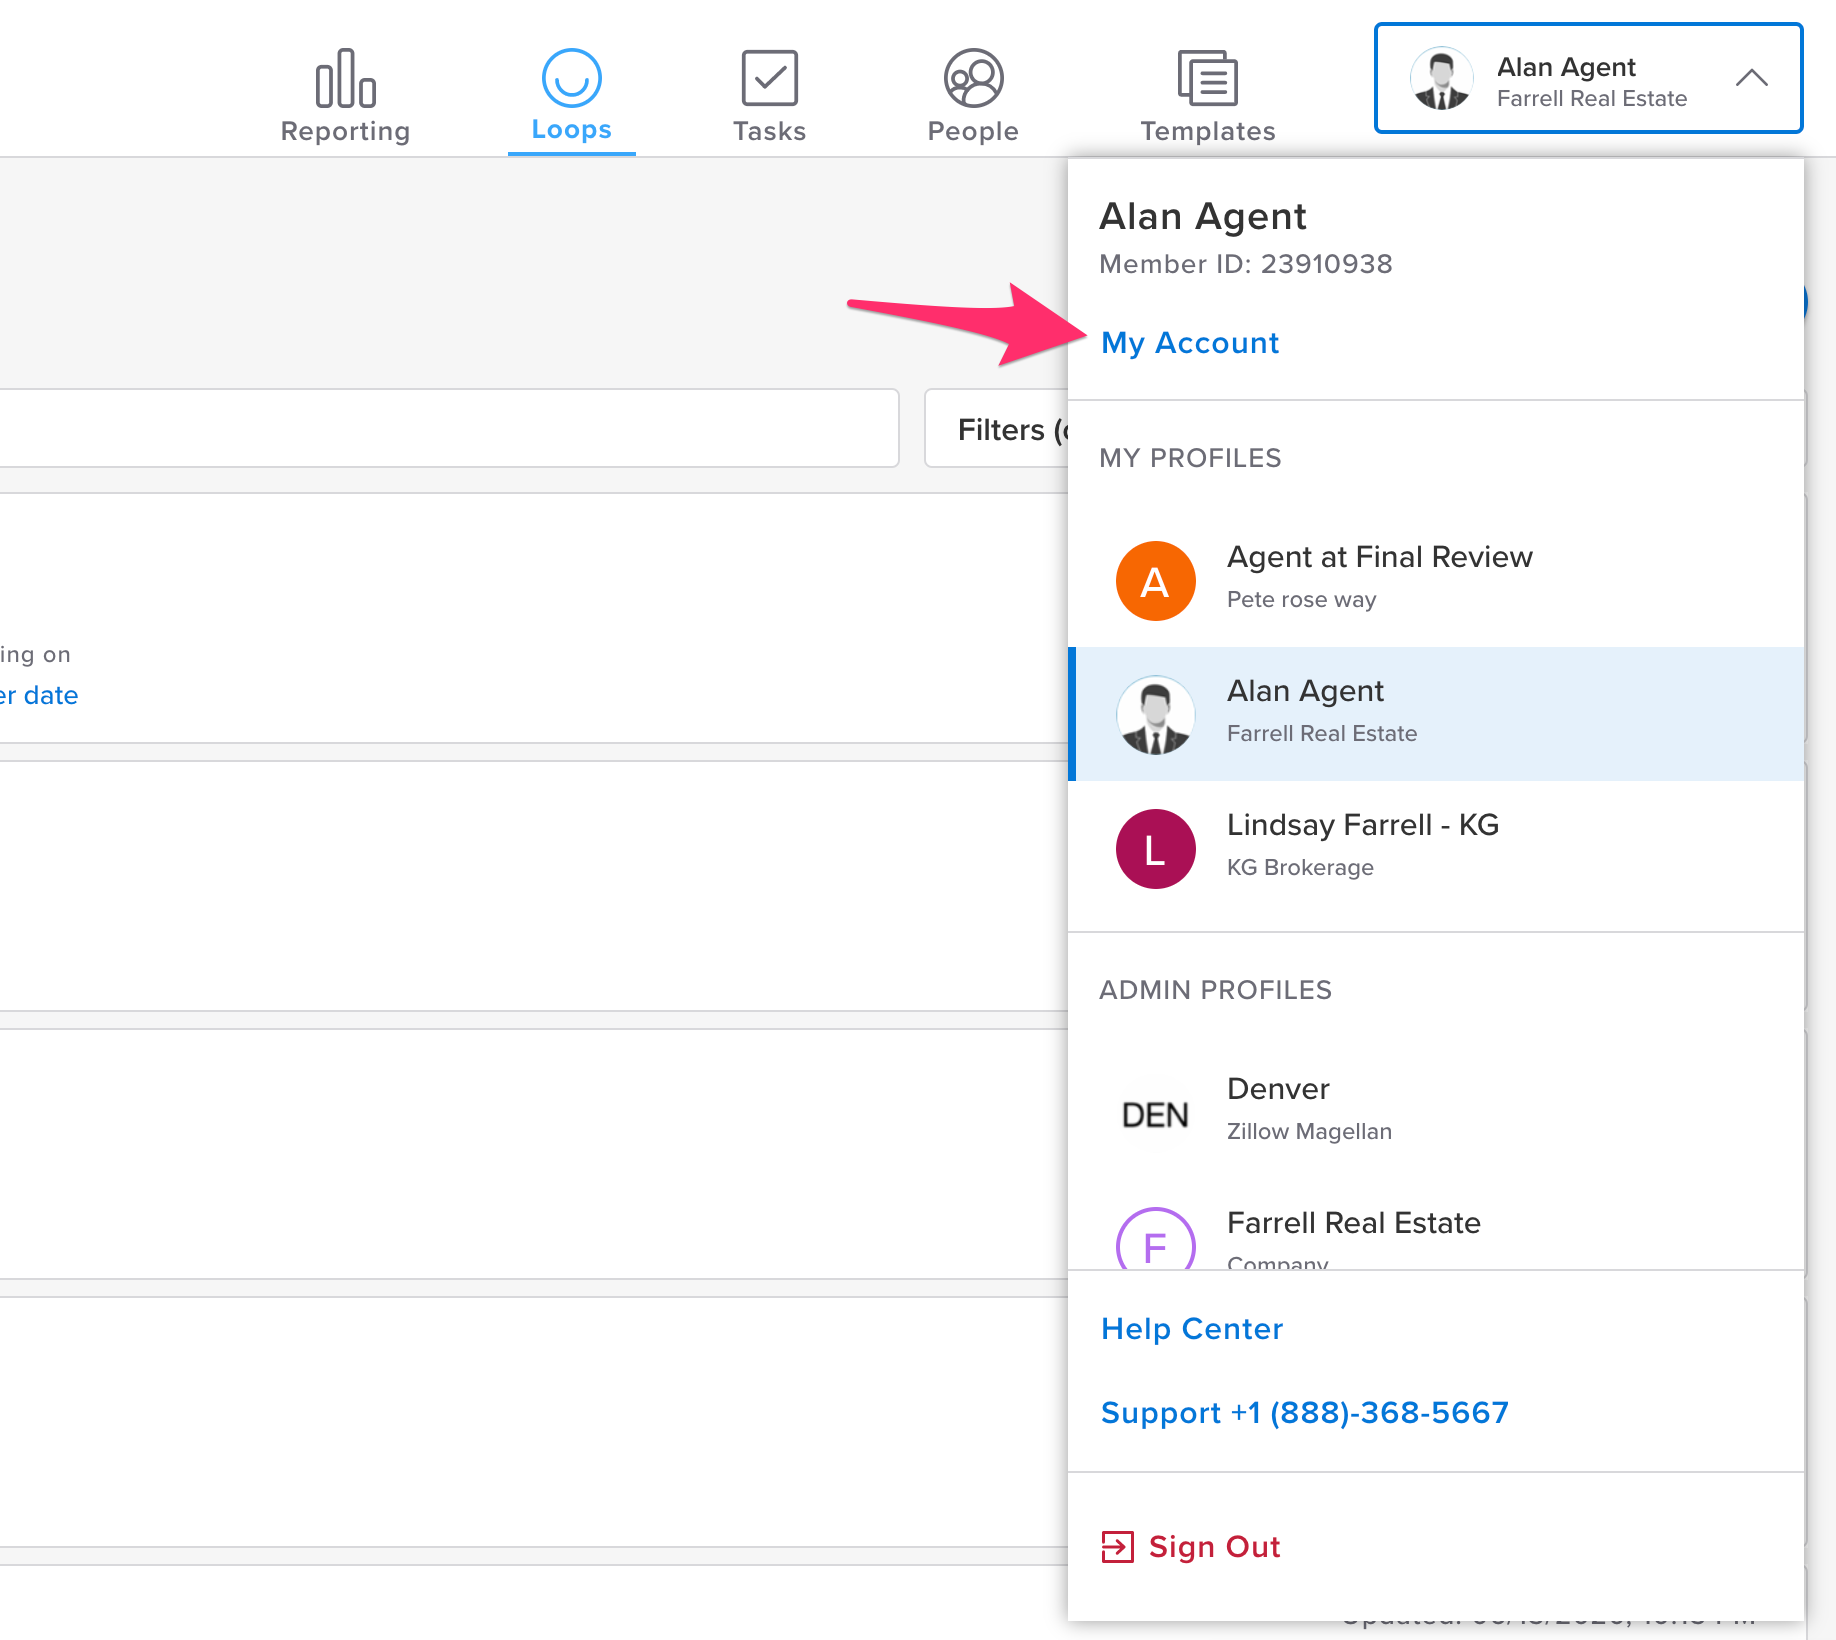Click the DEN Denver admin profile icon
Image resolution: width=1836 pixels, height=1640 pixels.
1155,1112
